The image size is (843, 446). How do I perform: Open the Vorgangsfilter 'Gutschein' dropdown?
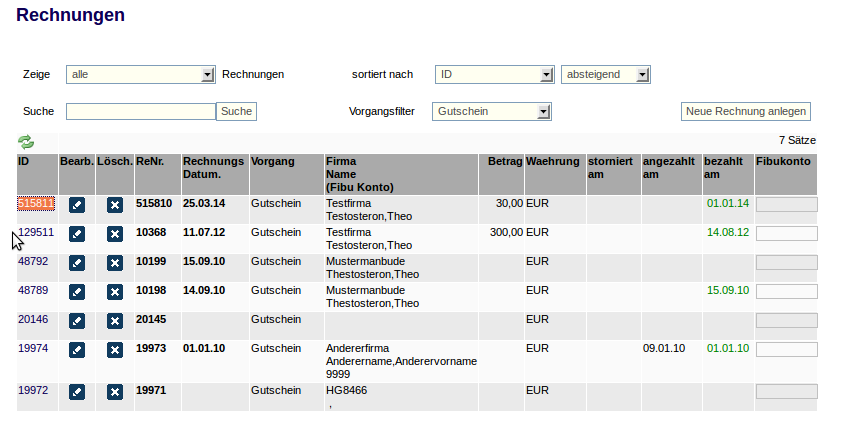coord(492,111)
